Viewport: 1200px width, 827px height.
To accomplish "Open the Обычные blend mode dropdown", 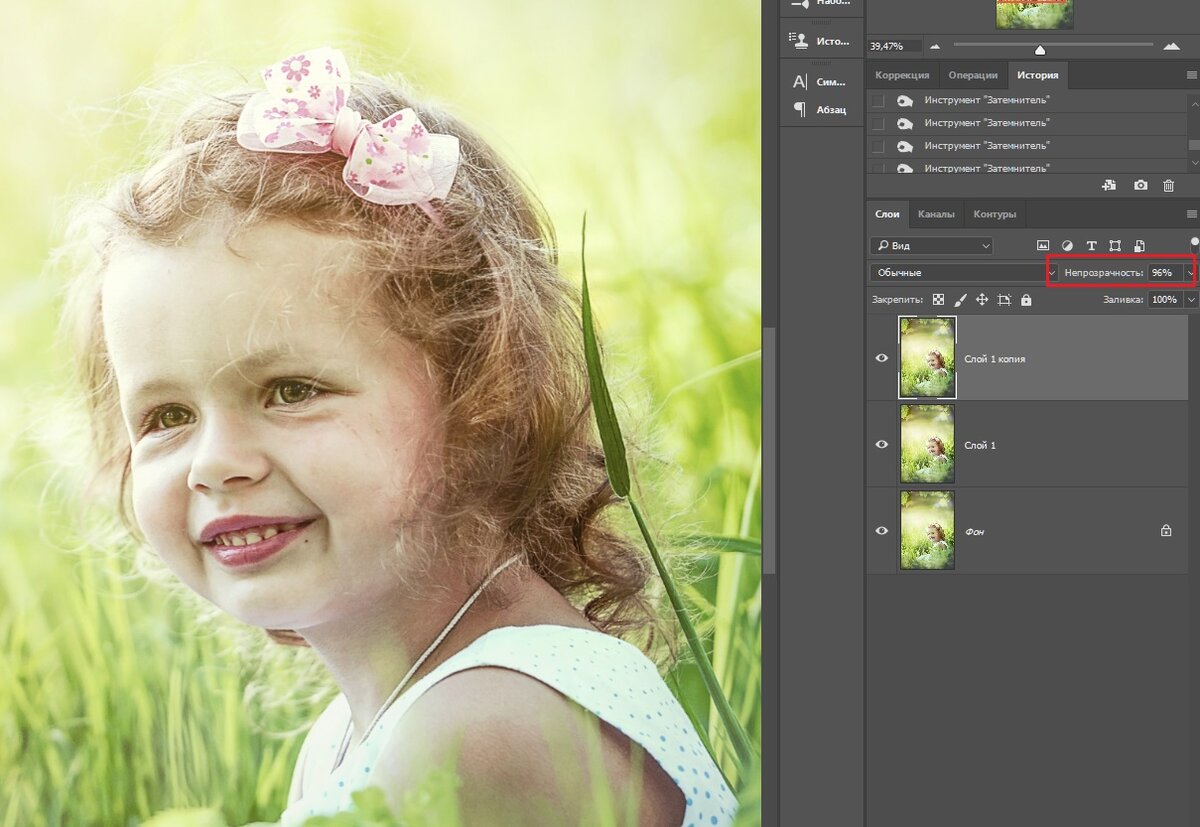I will [963, 272].
